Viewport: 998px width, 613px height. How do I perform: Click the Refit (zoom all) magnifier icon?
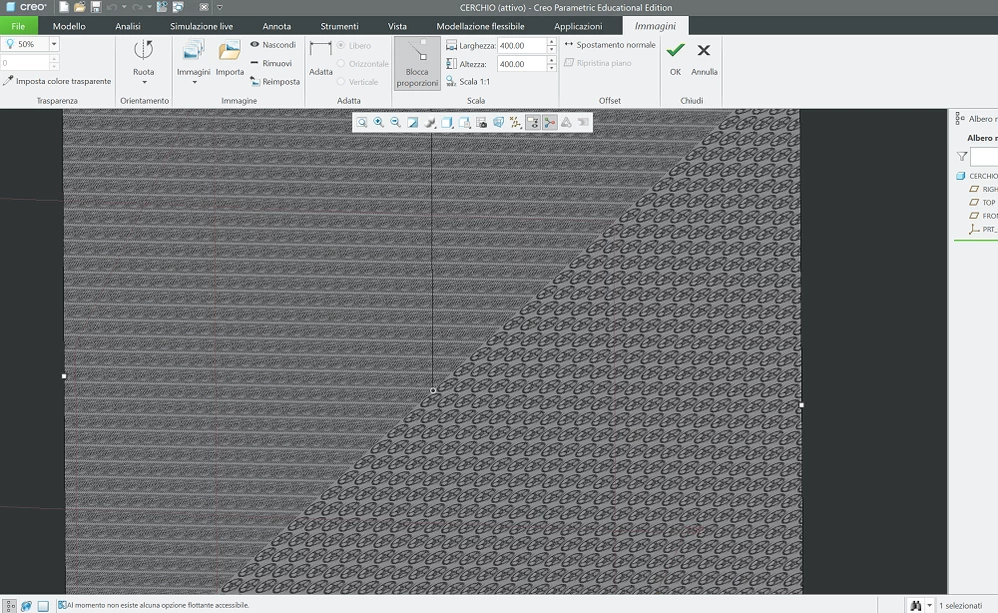(x=362, y=122)
